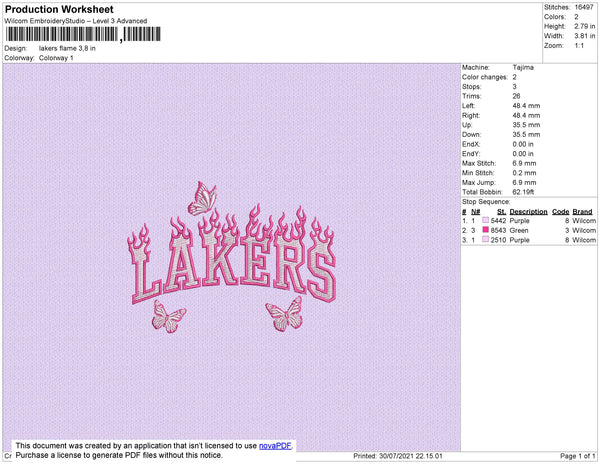Click the Zoom value '1:1'
This screenshot has height=464, width=600.
[579, 46]
